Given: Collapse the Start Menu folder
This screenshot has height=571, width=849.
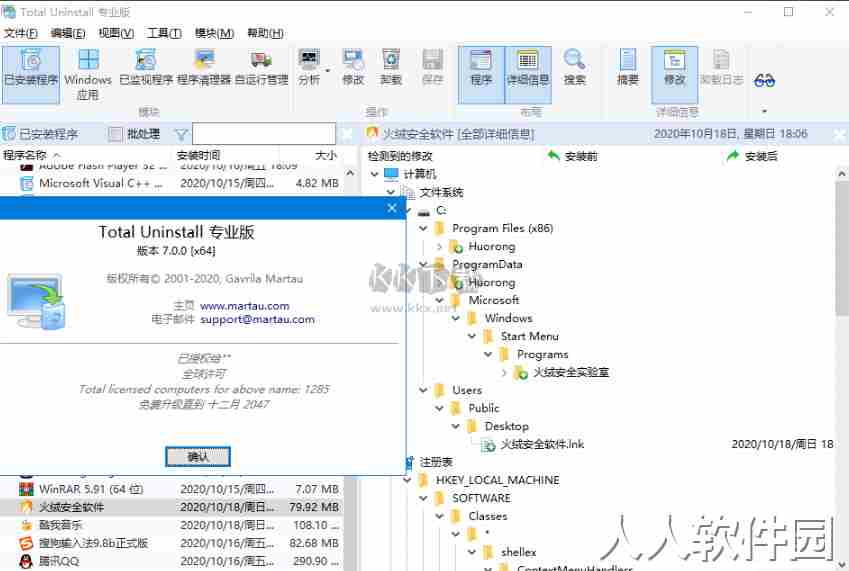Looking at the screenshot, I should 472,336.
